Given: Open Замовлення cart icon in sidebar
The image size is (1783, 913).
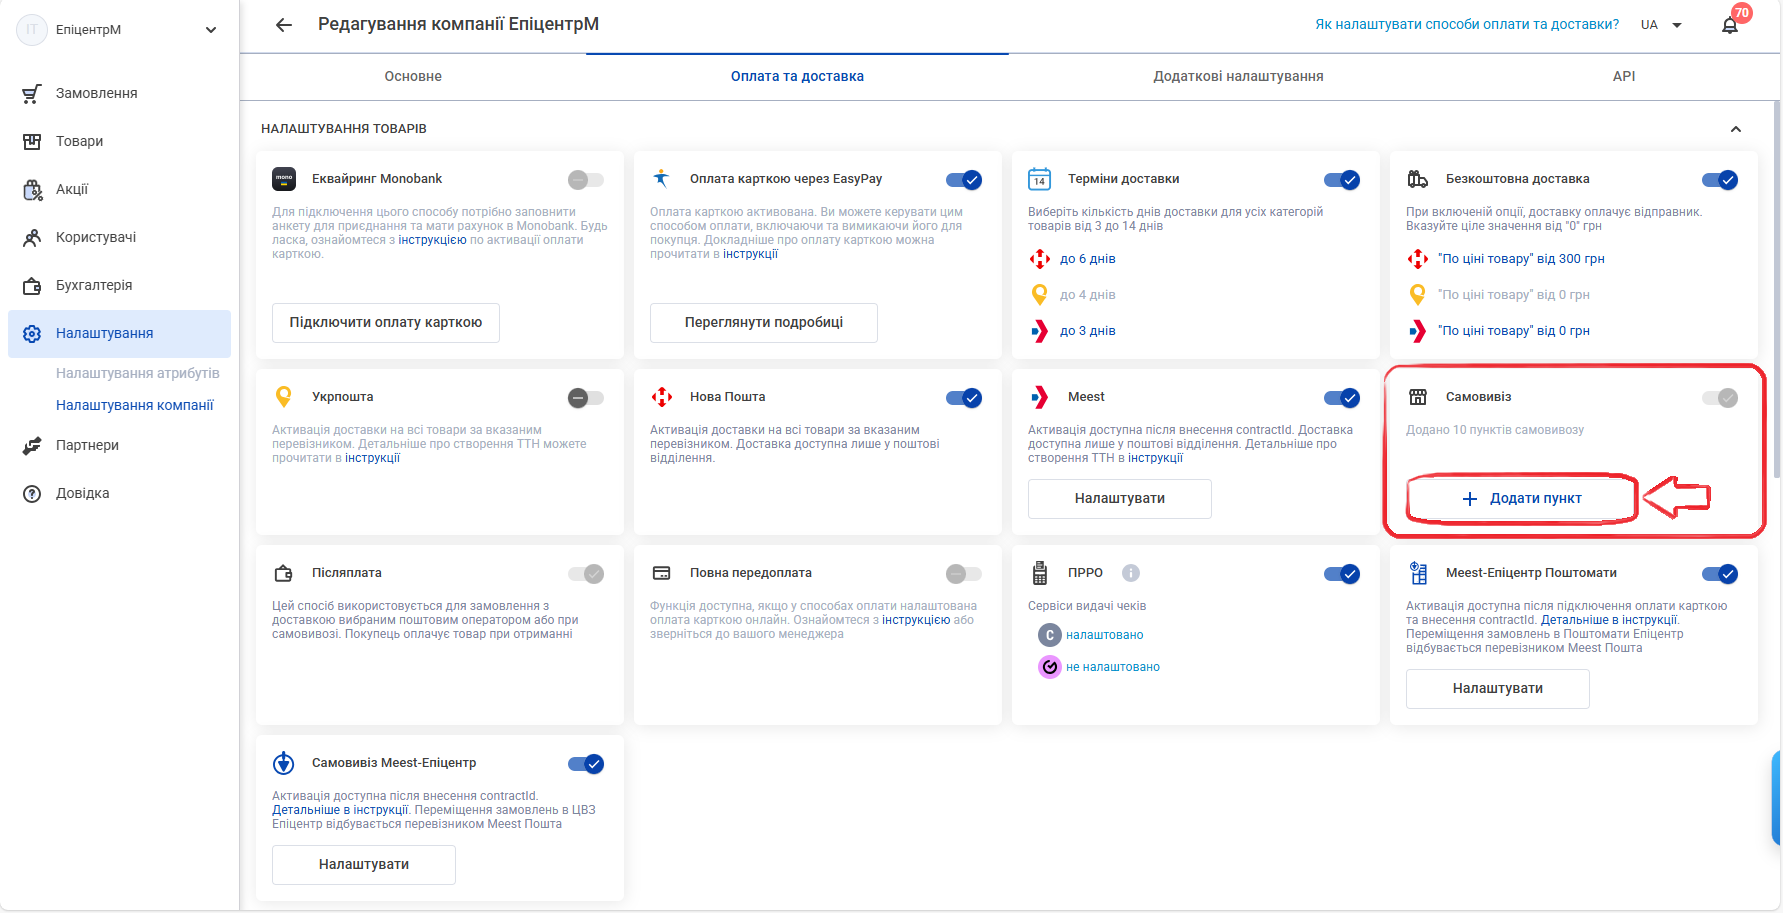Looking at the screenshot, I should point(32,93).
